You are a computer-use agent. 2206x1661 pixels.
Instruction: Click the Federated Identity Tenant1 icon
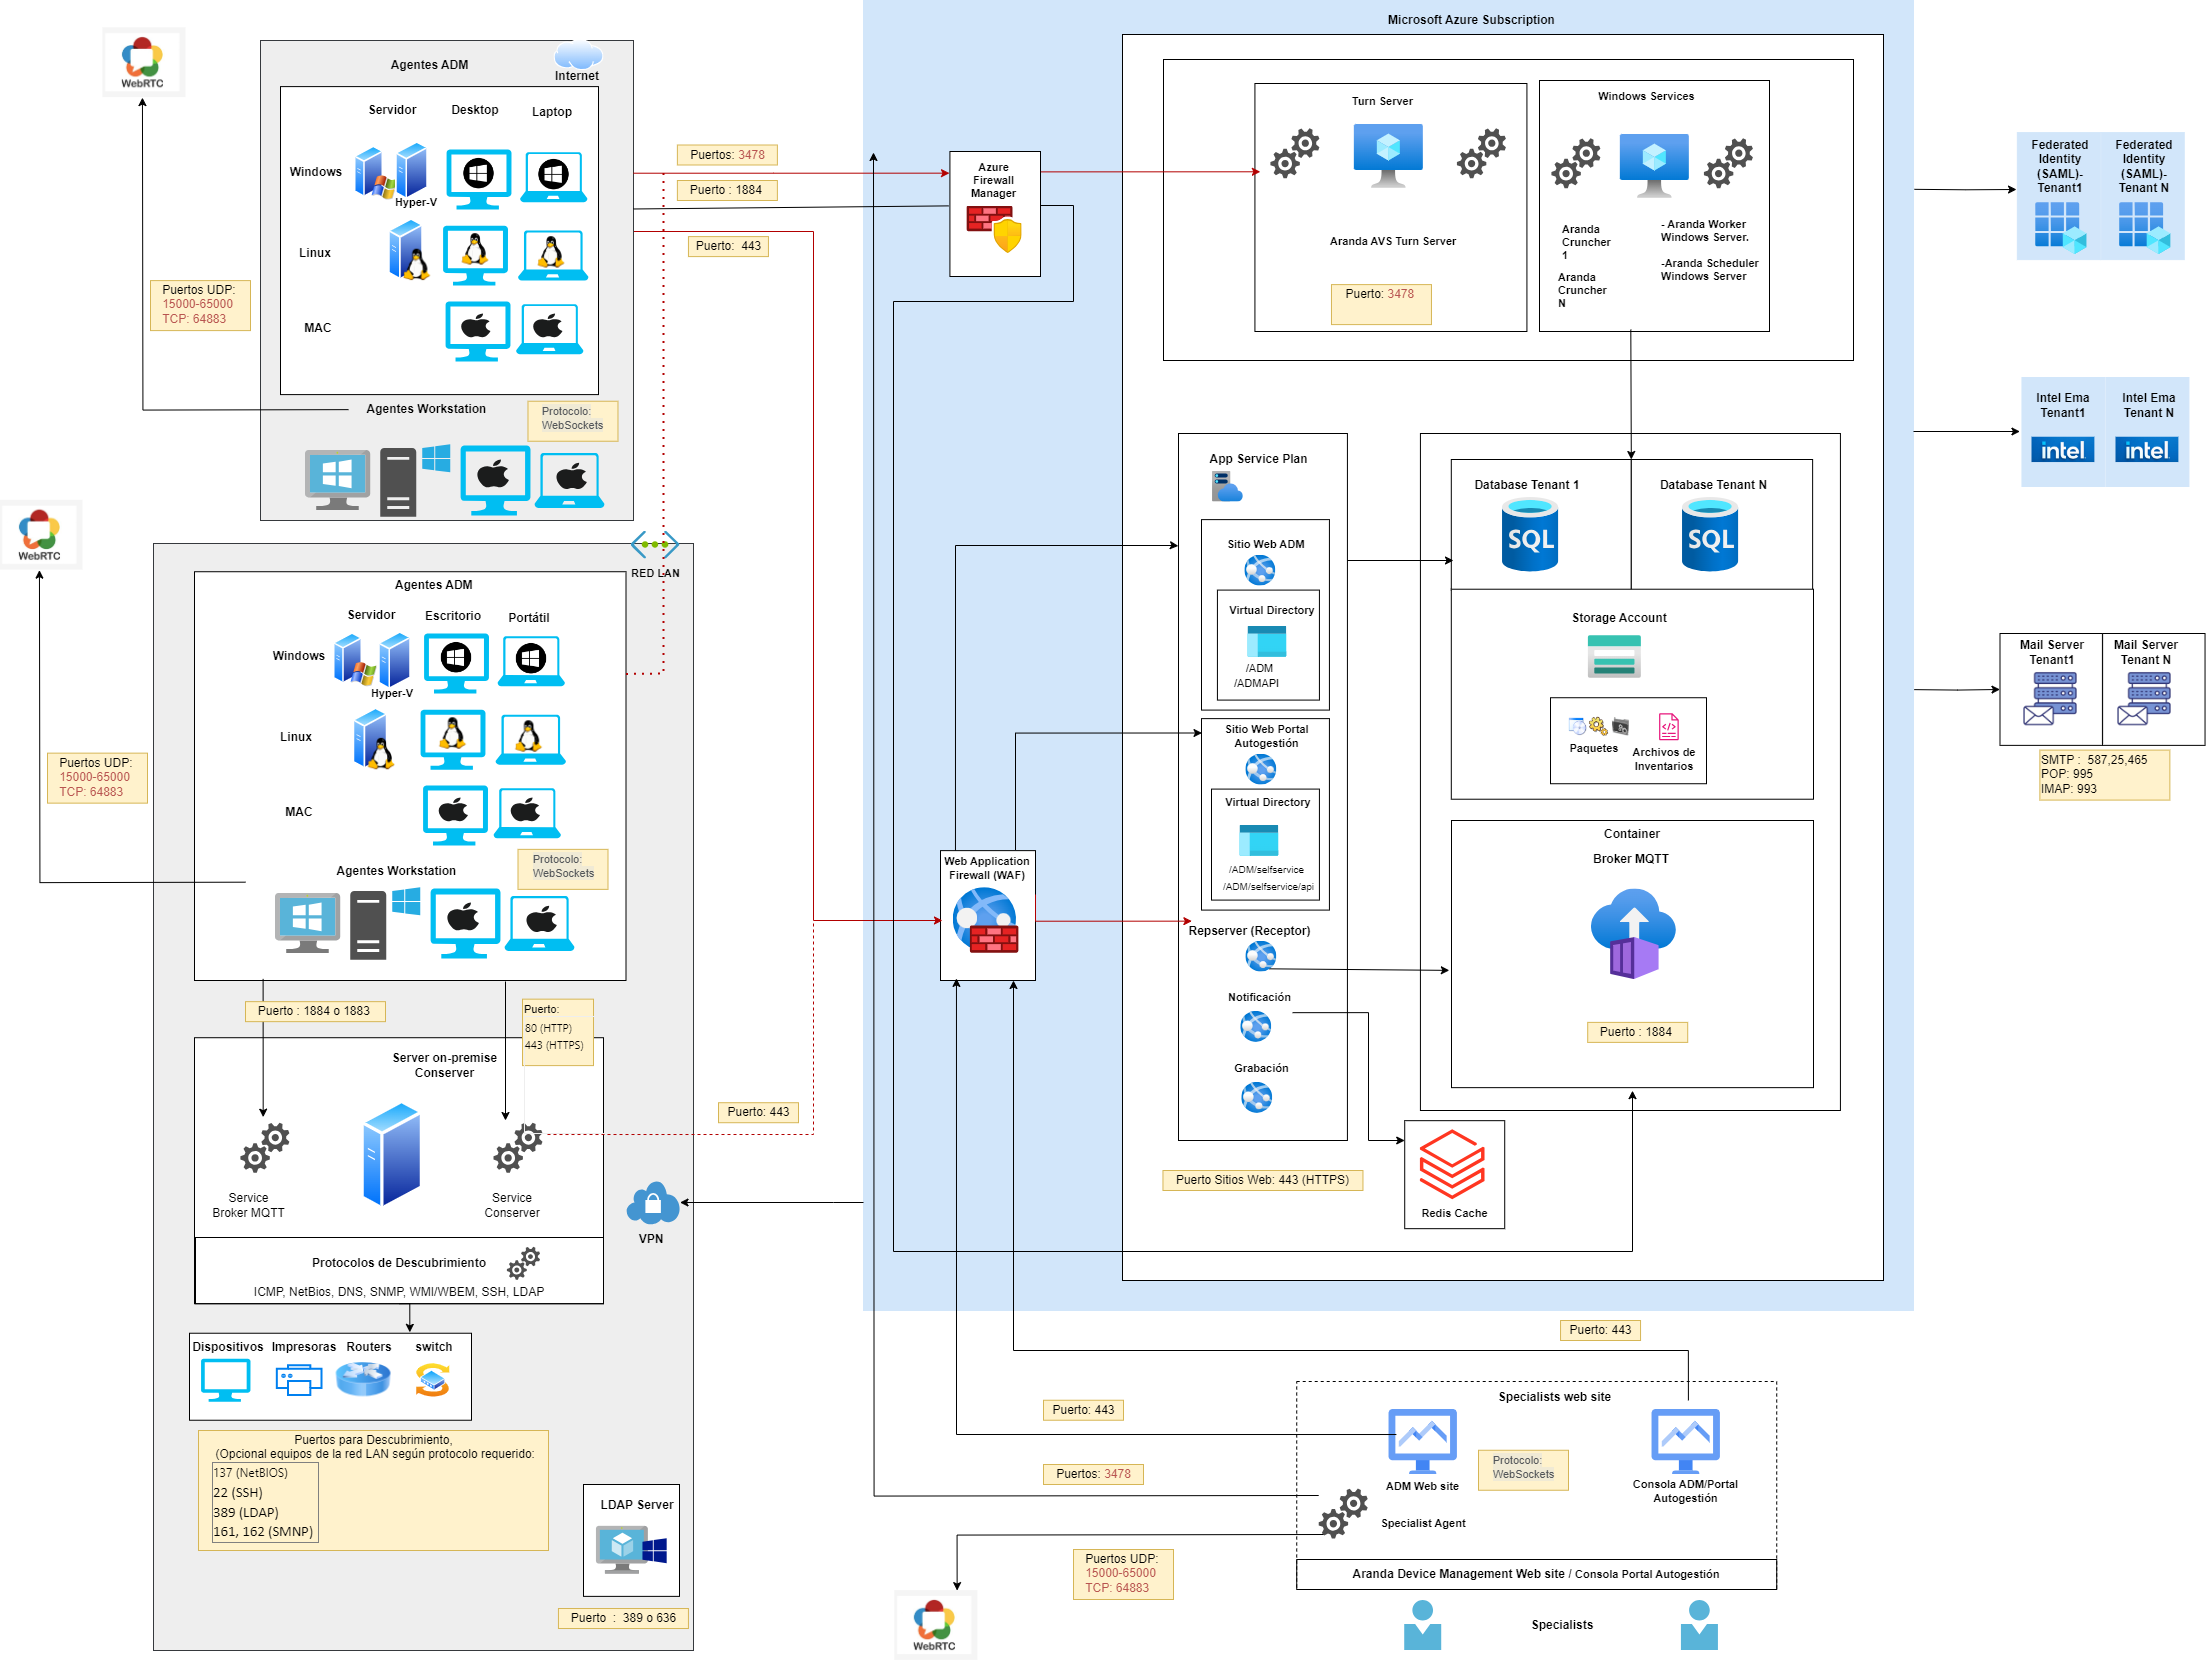[x=2060, y=227]
